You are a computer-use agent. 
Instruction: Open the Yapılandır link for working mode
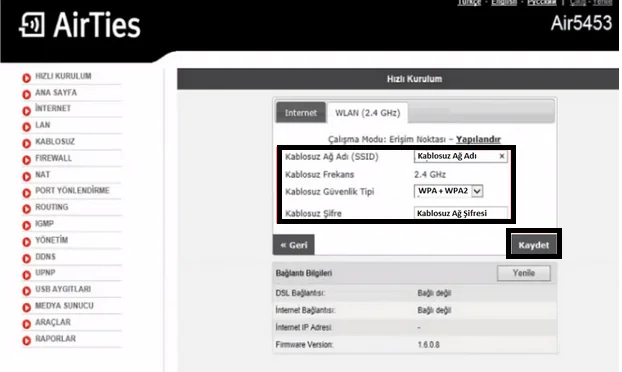point(478,139)
